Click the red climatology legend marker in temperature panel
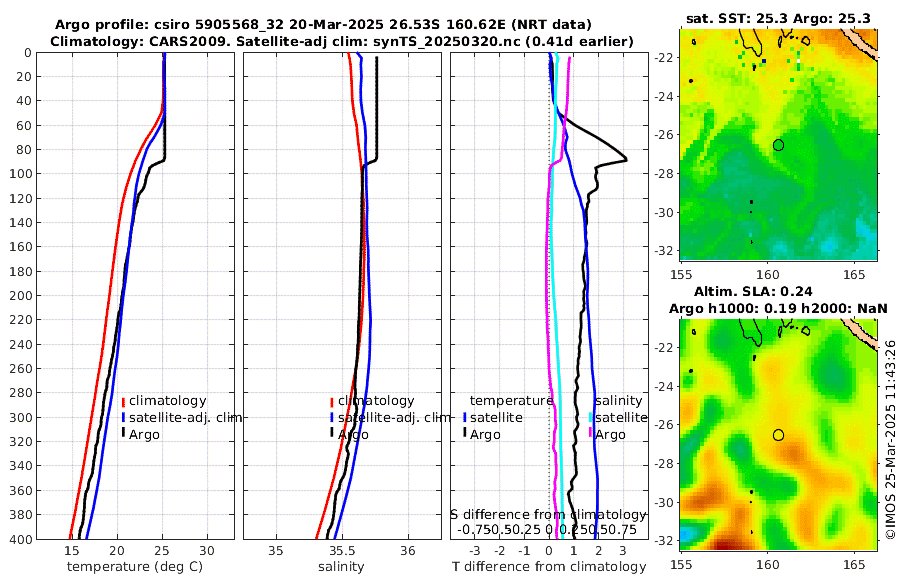The height and width of the screenshot is (580, 900). (x=123, y=401)
